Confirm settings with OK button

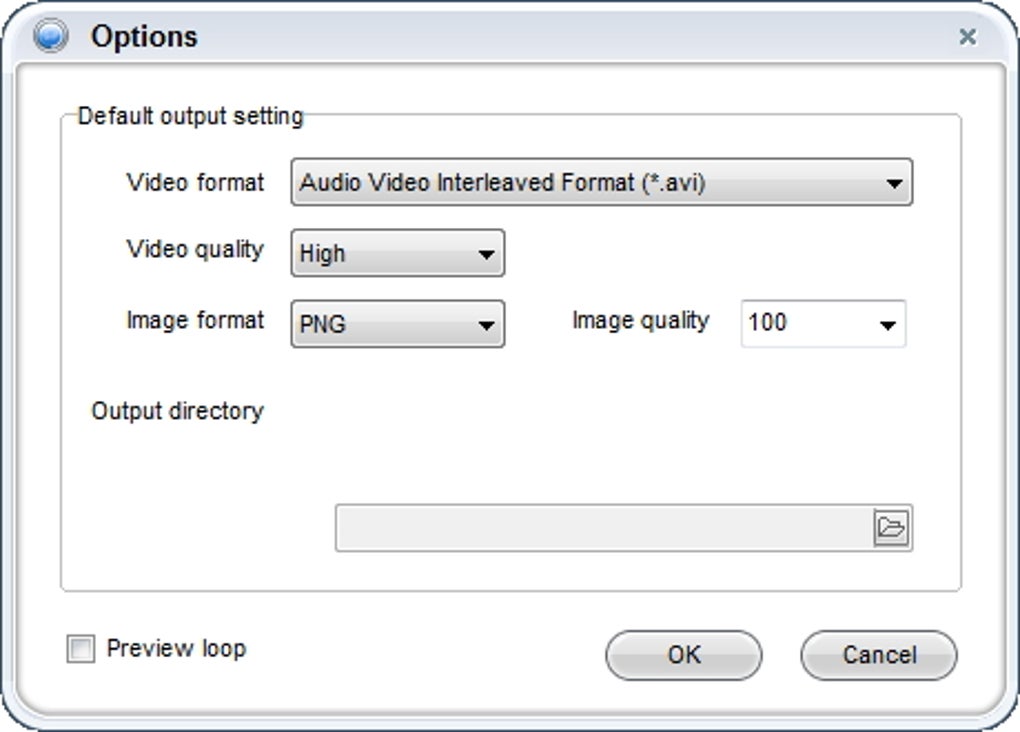pyautogui.click(x=684, y=655)
